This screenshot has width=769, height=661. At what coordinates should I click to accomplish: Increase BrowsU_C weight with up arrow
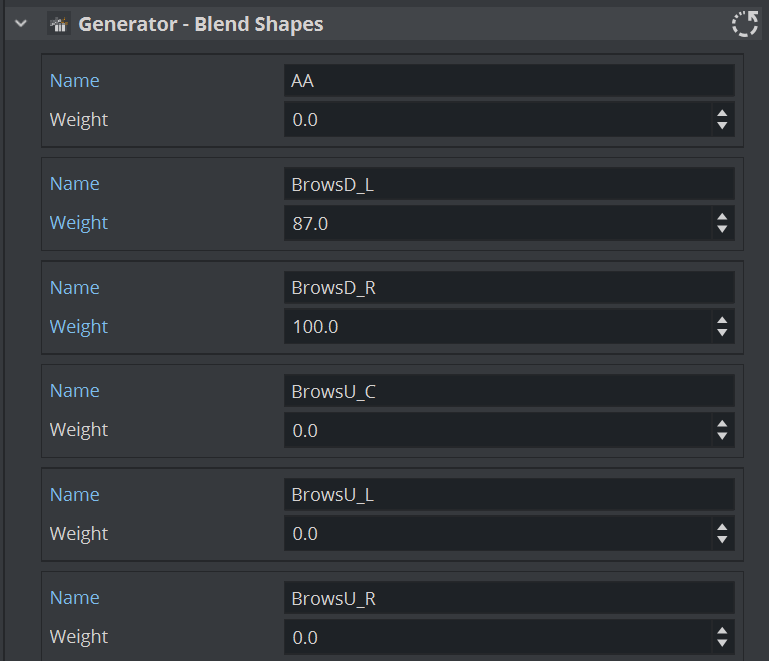pos(722,424)
